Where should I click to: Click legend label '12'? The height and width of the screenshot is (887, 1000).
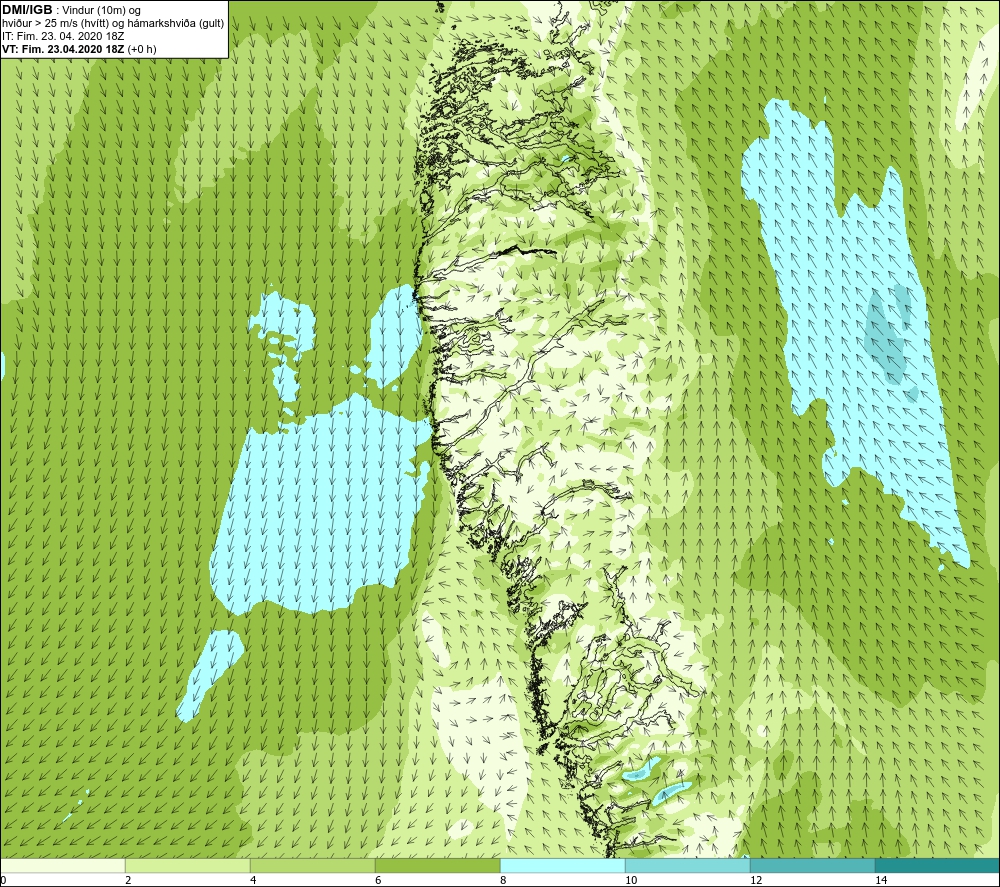(756, 880)
